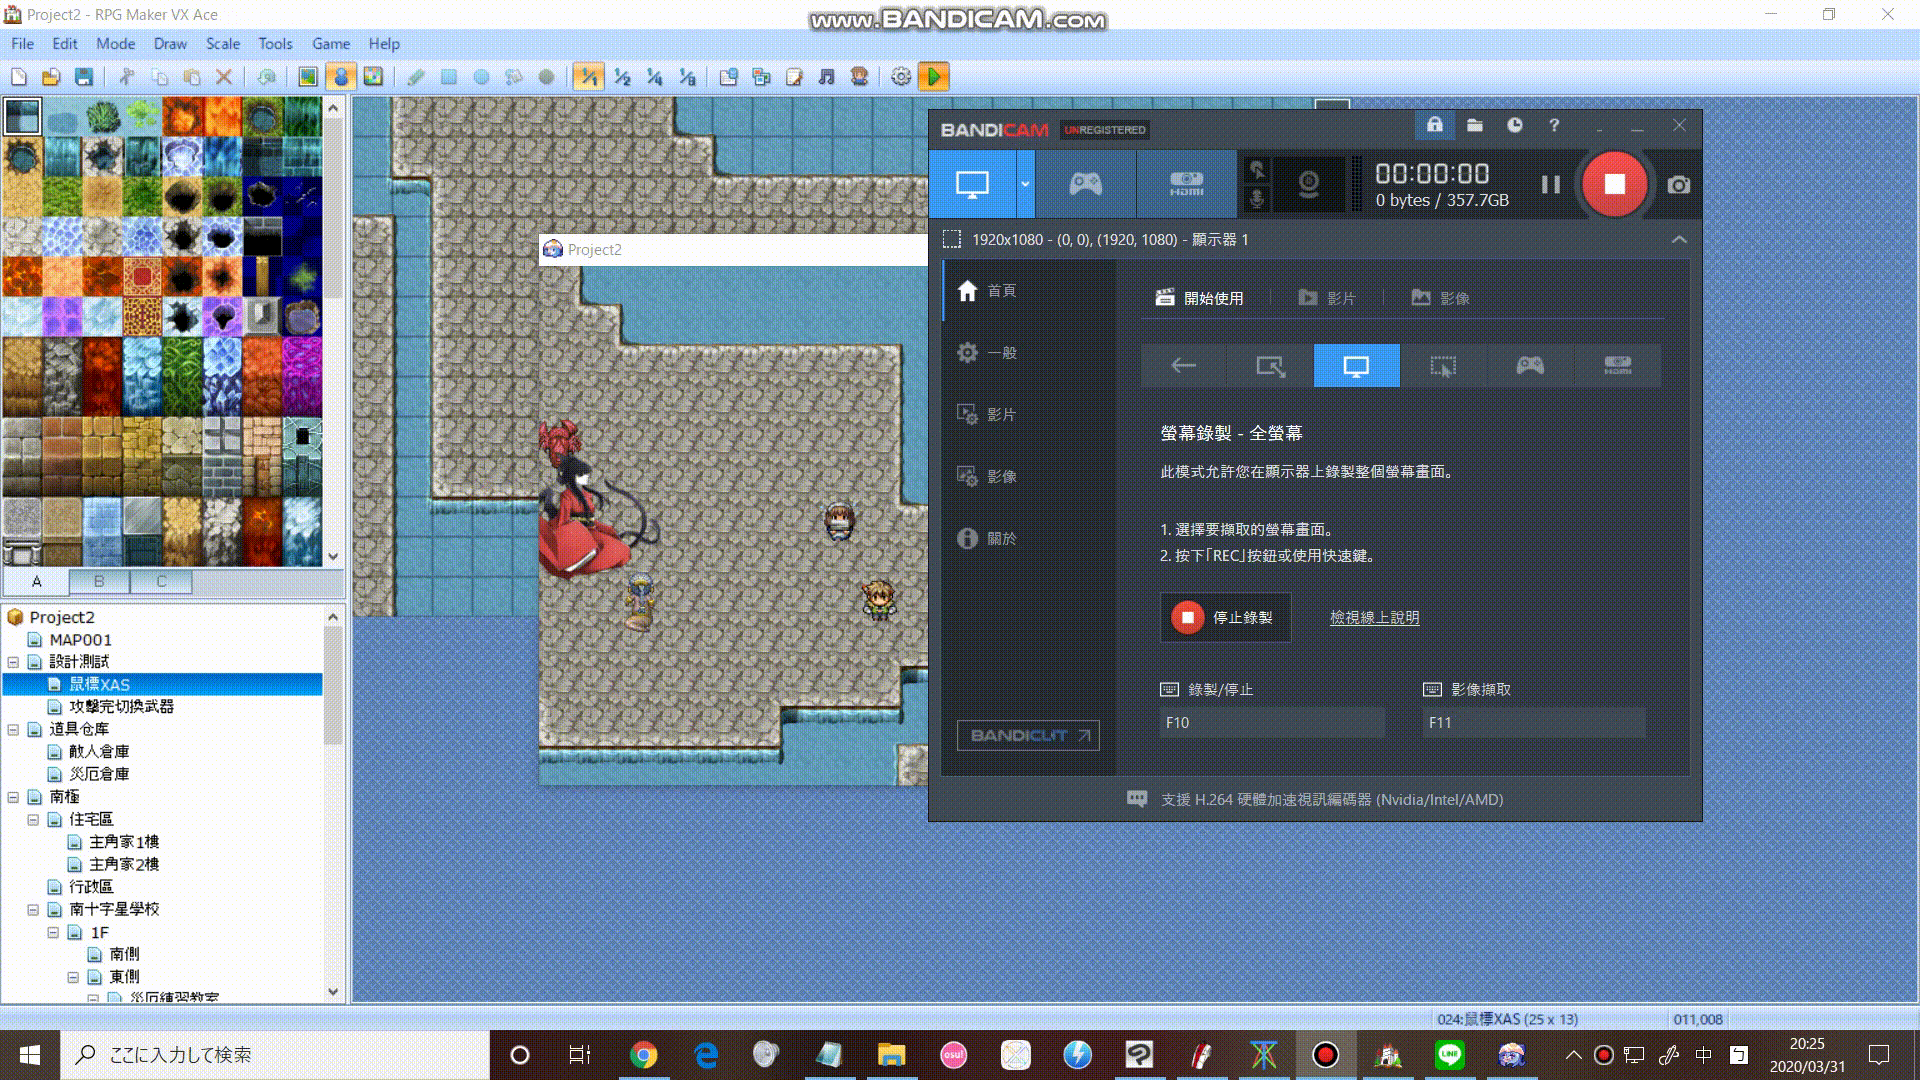This screenshot has height=1080, width=1920.
Task: Set map zoom scale to 1/2
Action: [x=622, y=77]
